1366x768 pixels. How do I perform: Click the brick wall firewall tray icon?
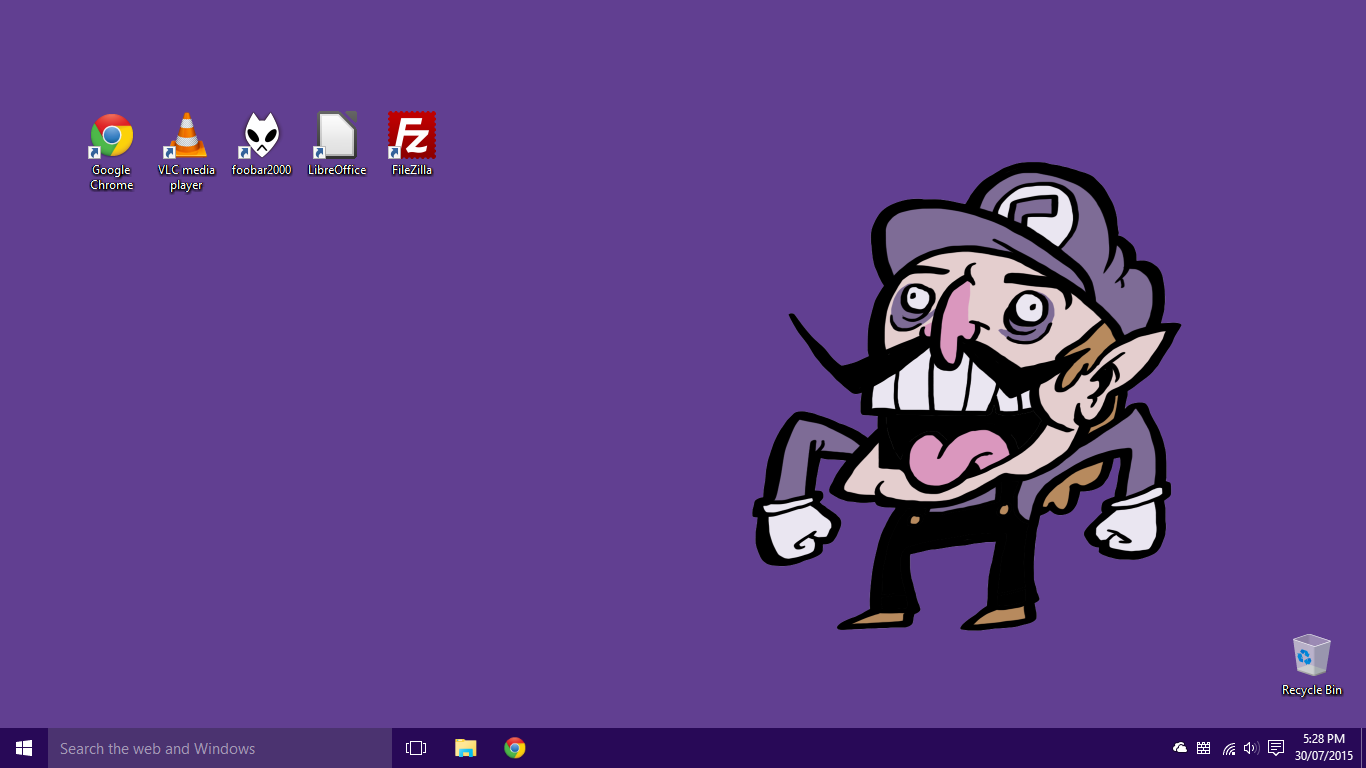point(1204,748)
